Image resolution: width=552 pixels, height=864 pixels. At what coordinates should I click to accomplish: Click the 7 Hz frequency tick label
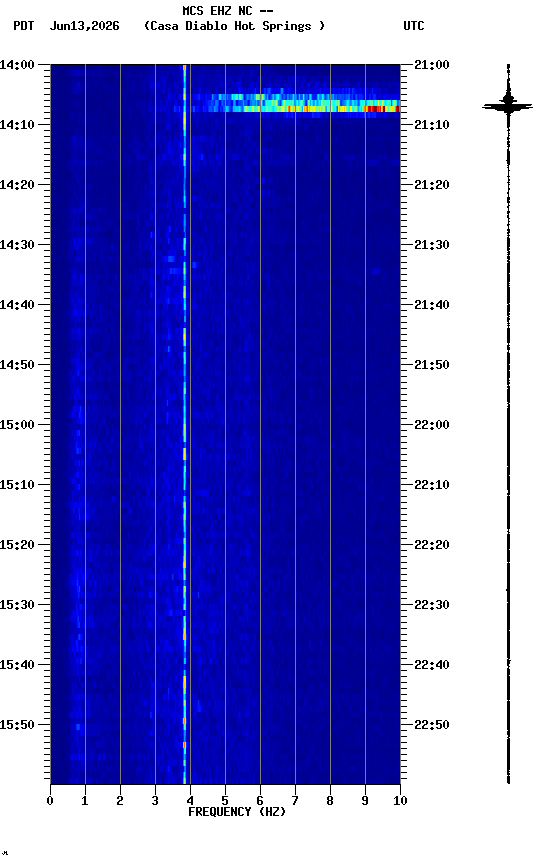pos(295,801)
